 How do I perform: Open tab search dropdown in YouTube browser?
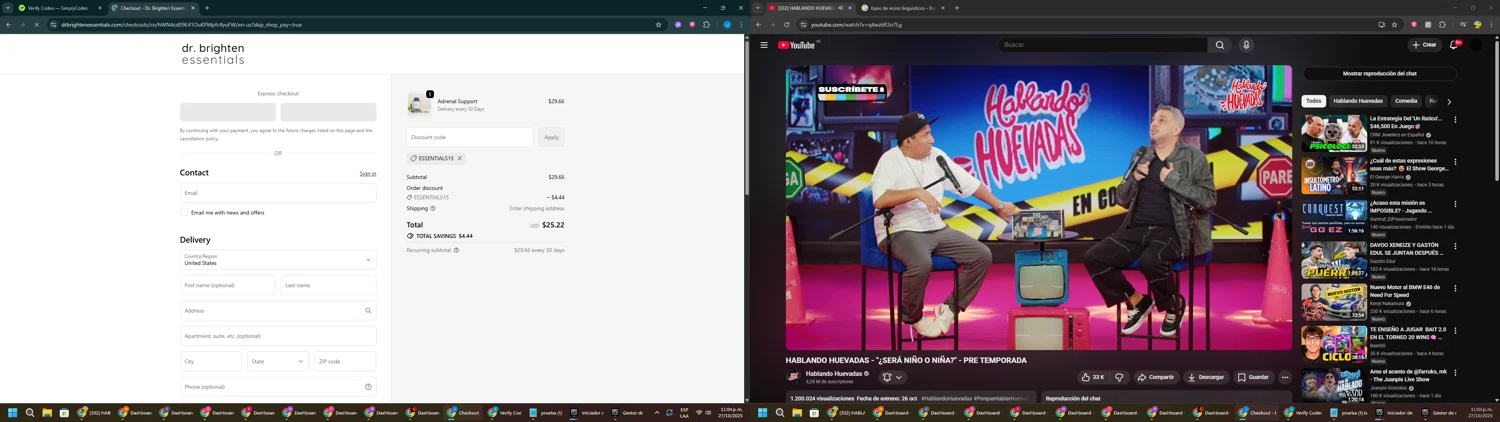click(x=758, y=8)
